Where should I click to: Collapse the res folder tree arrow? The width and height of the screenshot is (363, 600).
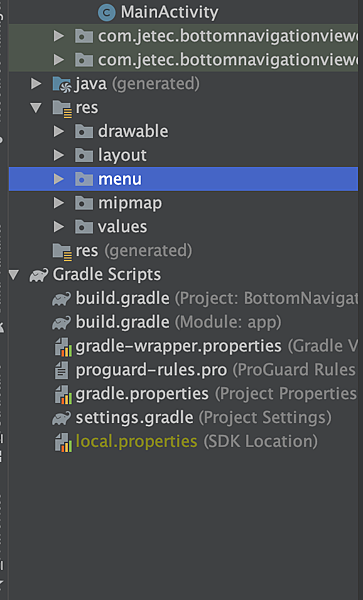pos(36,108)
